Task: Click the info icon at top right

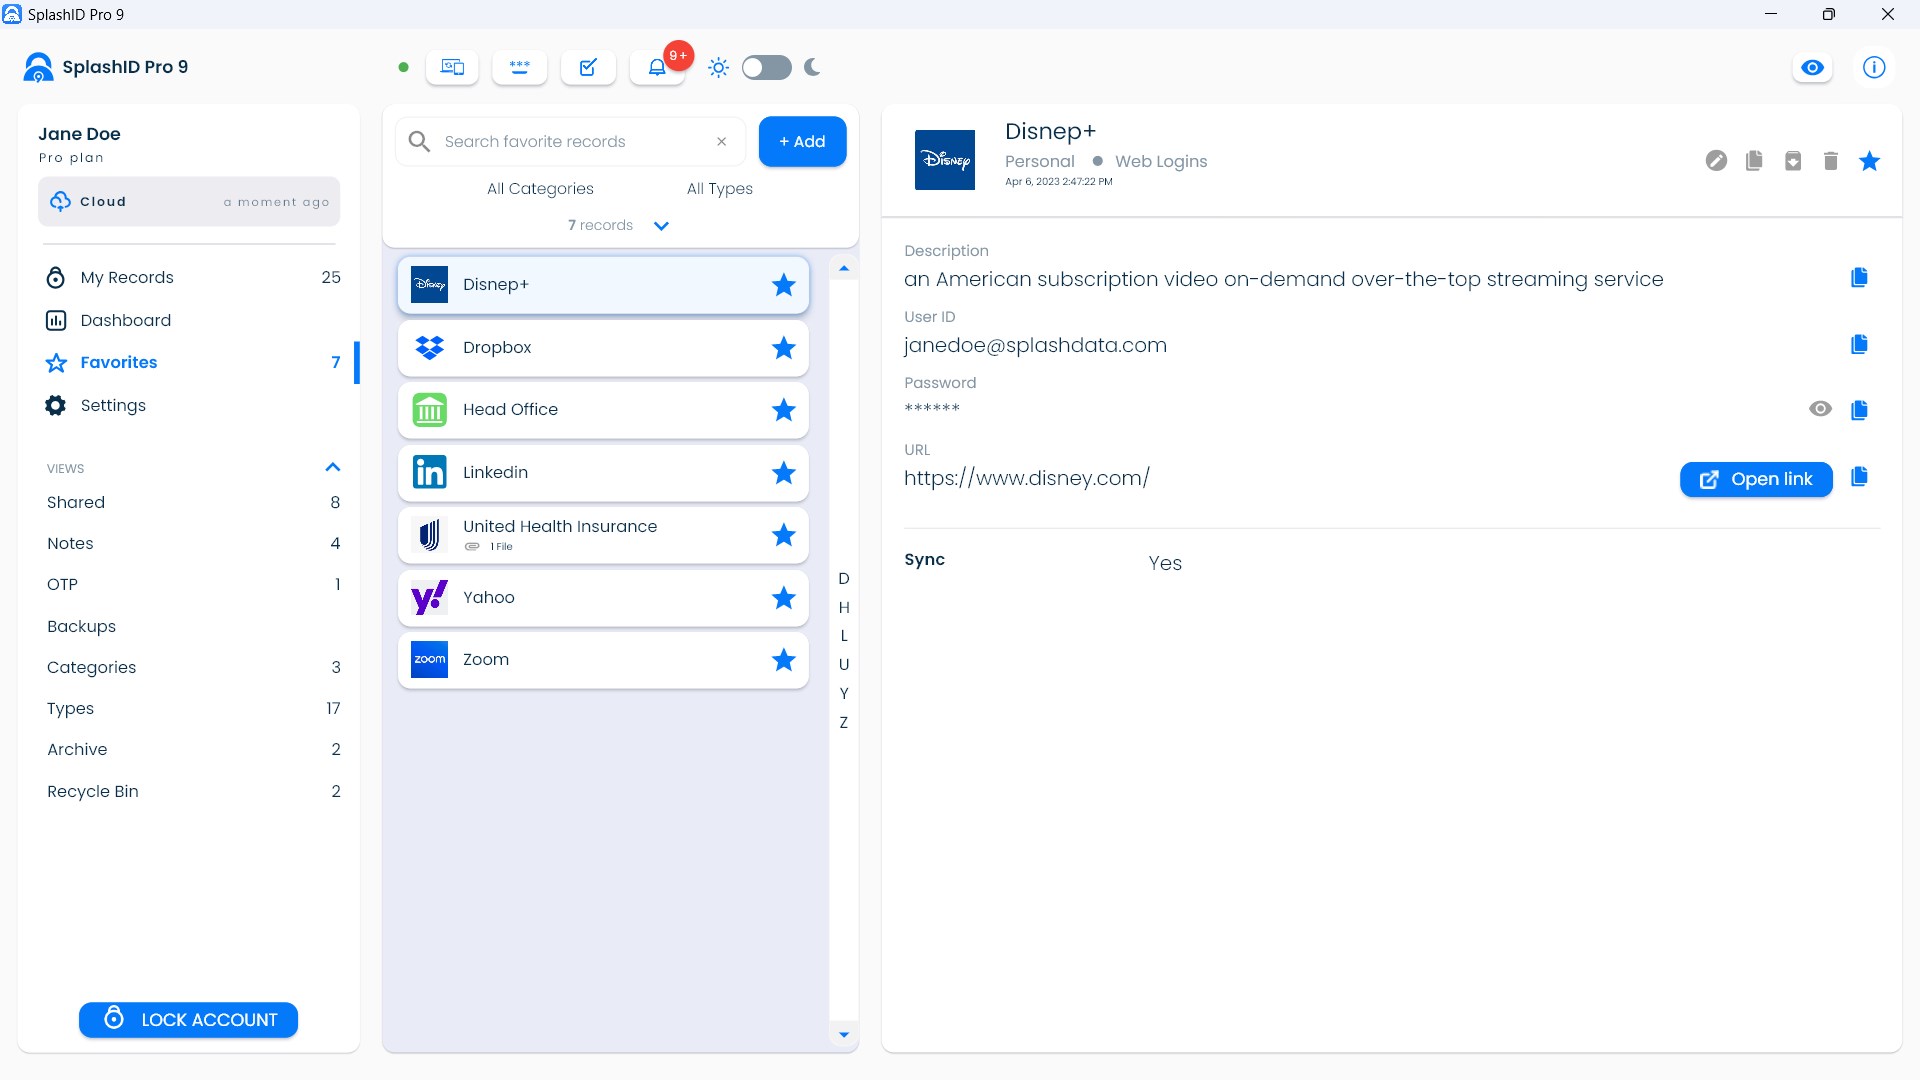Action: point(1874,68)
